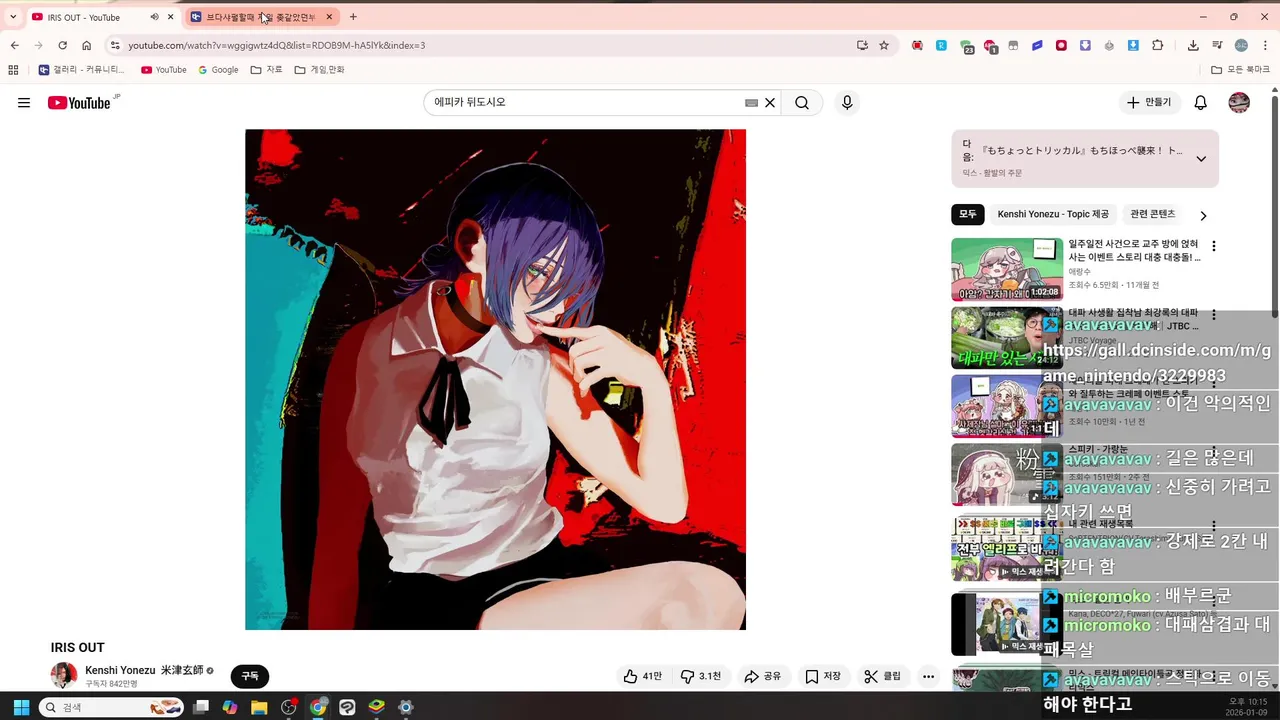Click the Windows taskbar search box
The height and width of the screenshot is (720, 1280).
[x=112, y=707]
